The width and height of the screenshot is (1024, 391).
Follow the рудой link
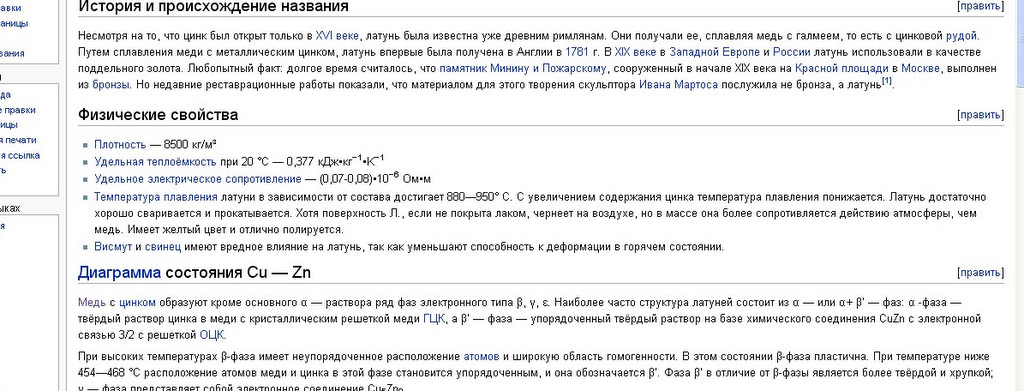962,35
